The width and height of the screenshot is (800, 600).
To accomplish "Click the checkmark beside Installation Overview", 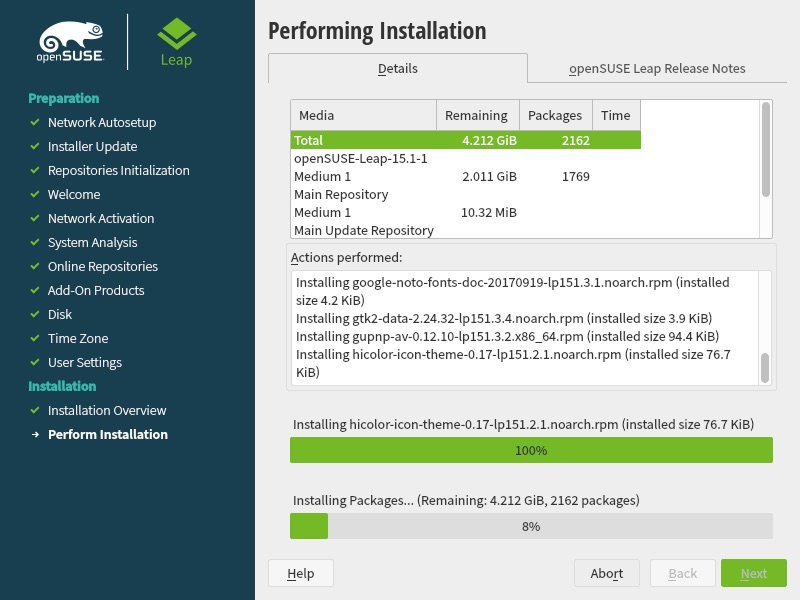I will [x=35, y=410].
